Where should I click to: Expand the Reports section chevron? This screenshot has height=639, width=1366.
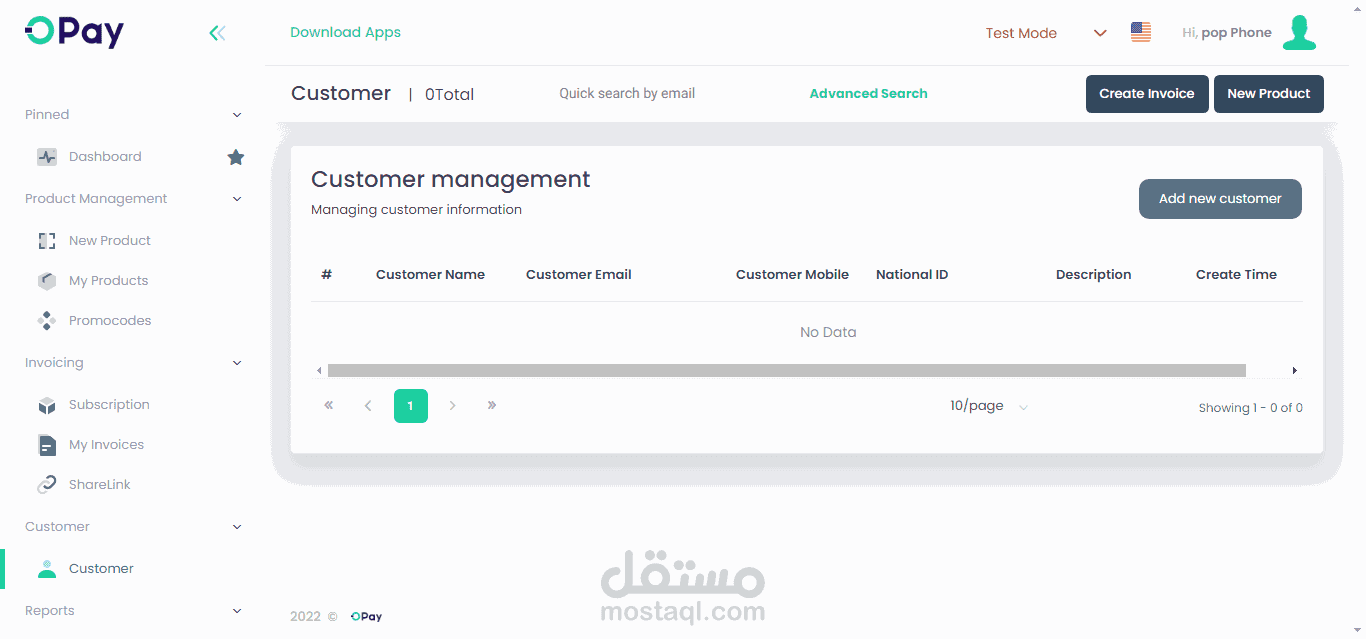point(237,611)
